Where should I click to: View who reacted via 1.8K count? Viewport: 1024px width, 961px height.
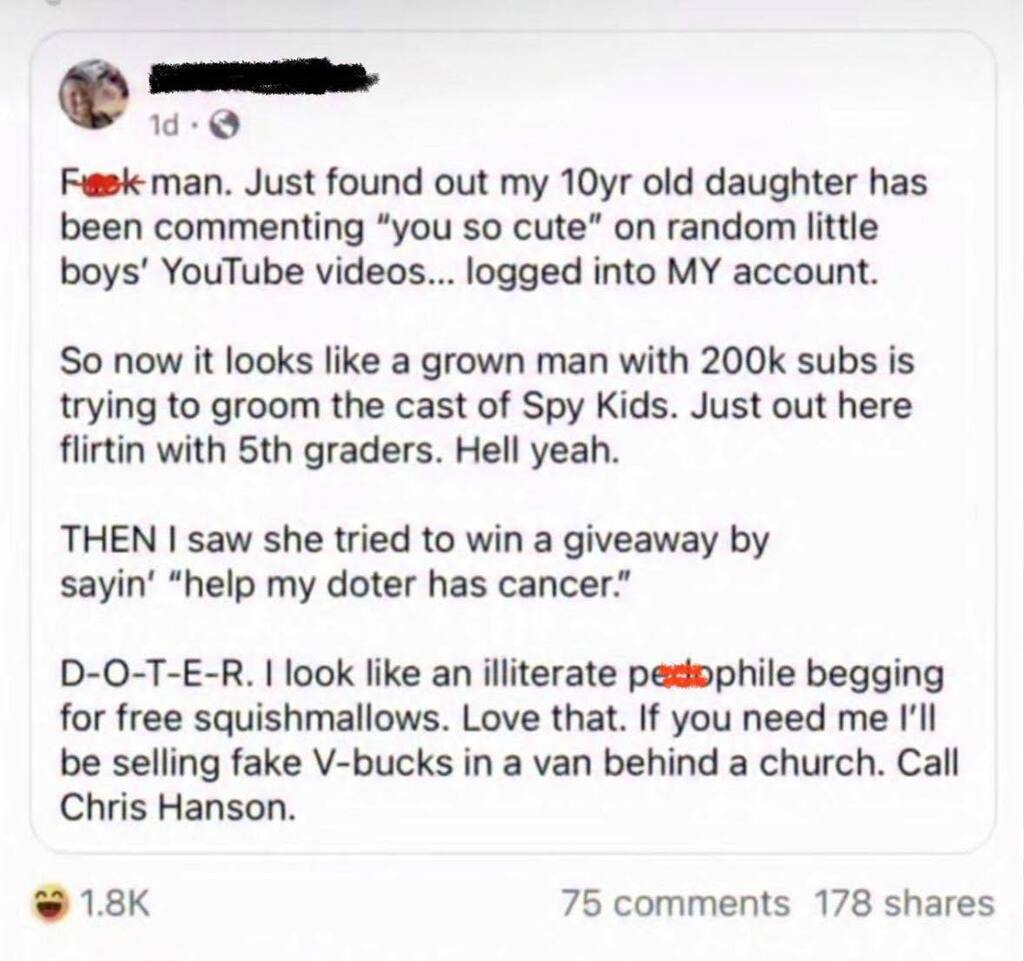116,904
